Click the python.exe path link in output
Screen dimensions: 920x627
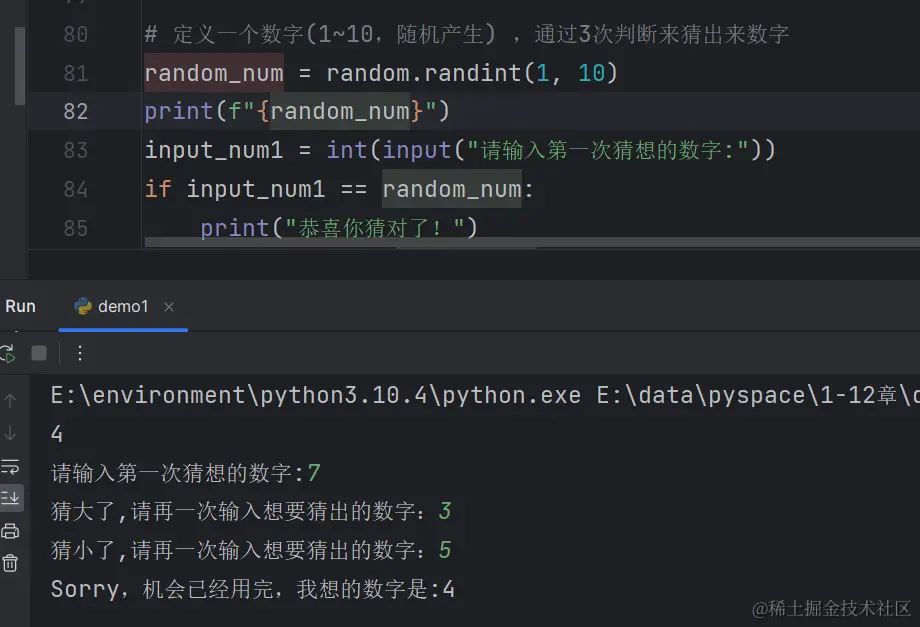[x=290, y=394]
